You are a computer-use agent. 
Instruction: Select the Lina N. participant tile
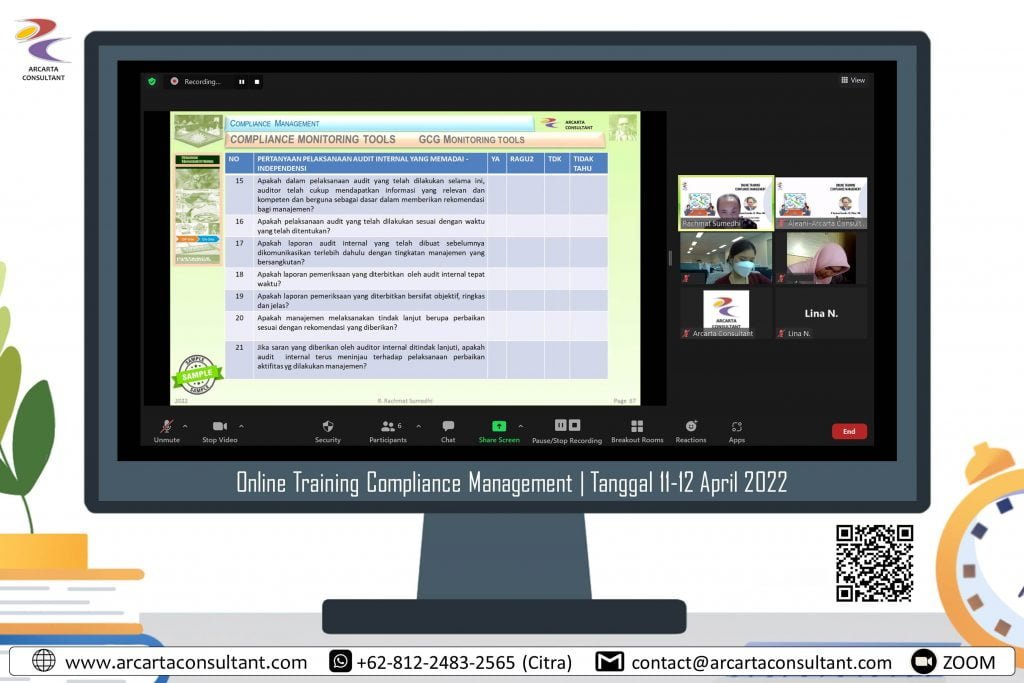[x=820, y=314]
